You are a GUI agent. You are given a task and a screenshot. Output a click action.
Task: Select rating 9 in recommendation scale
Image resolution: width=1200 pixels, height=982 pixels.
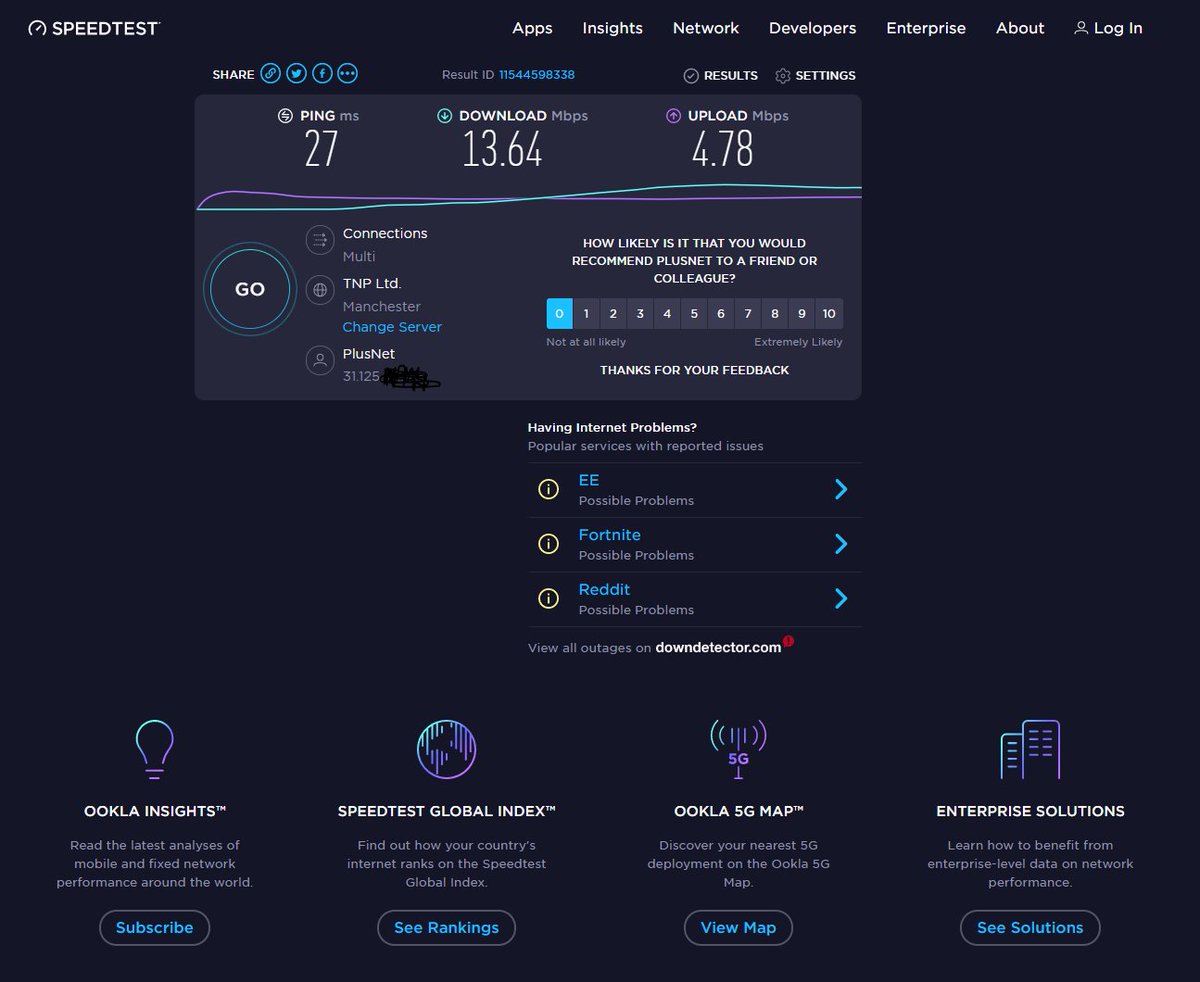802,314
